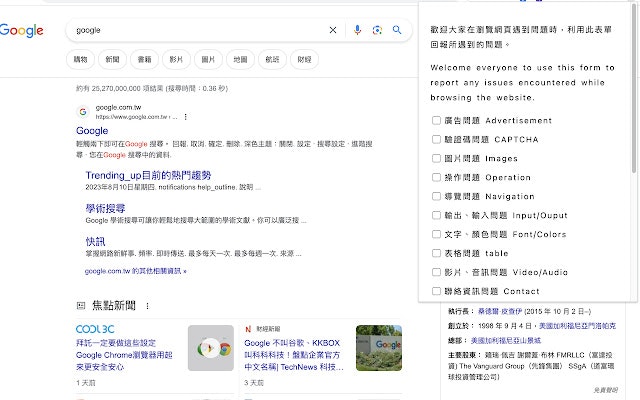Open three-dot options next to 焦點新聞
The height and width of the screenshot is (400, 640).
pos(147,306)
